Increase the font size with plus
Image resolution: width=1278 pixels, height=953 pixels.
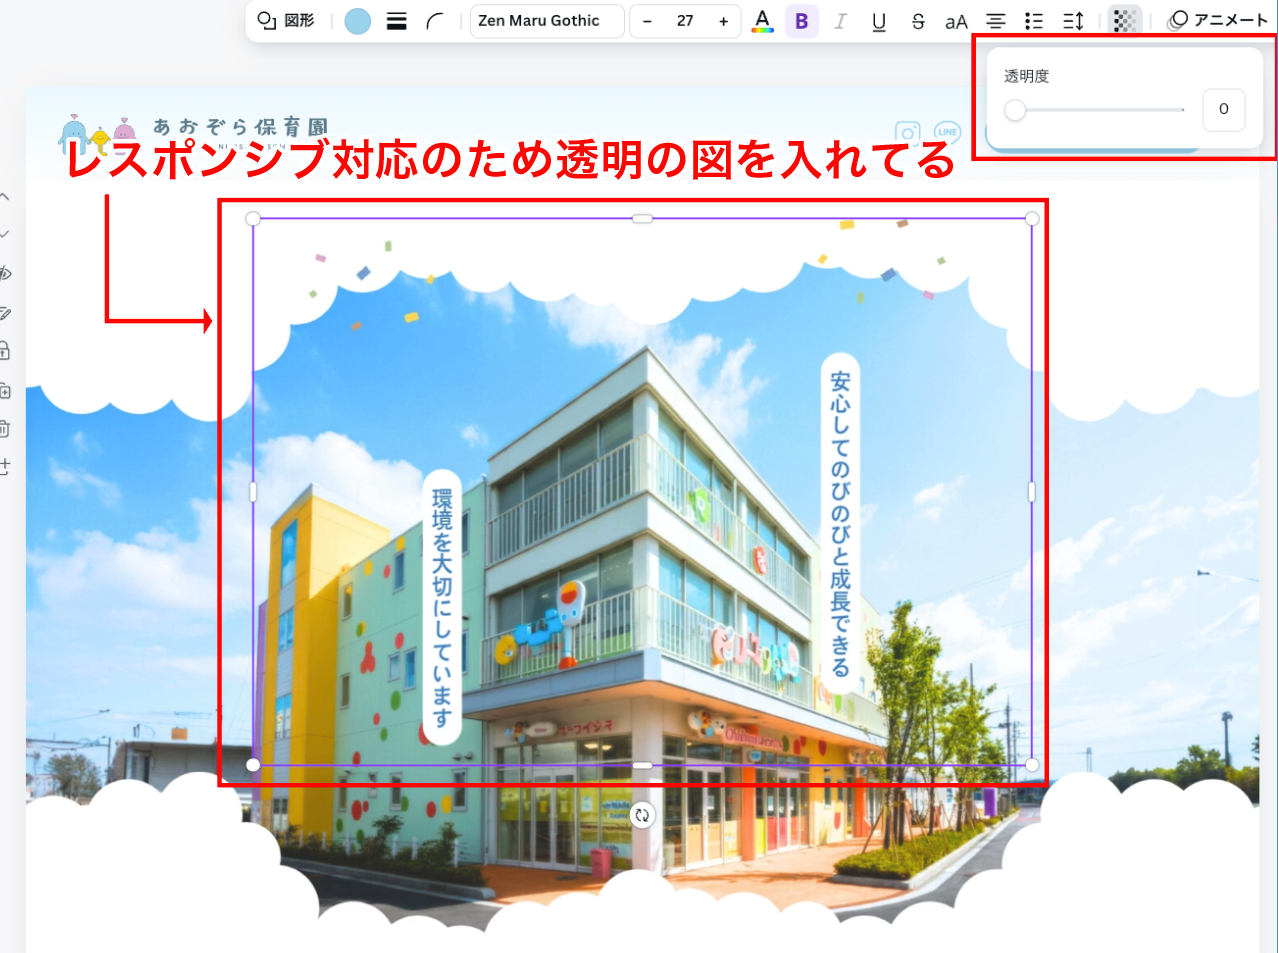(723, 21)
